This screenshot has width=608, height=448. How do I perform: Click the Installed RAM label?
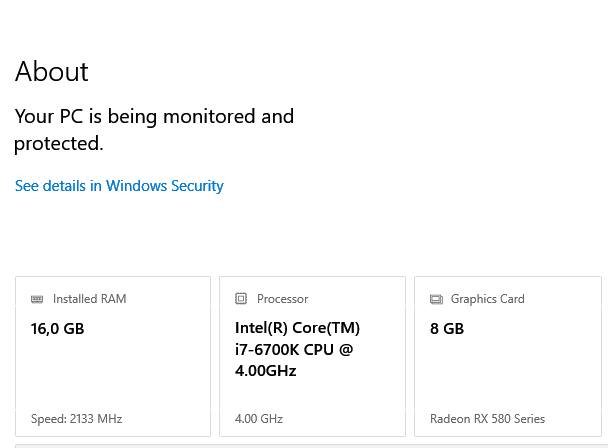(x=89, y=299)
